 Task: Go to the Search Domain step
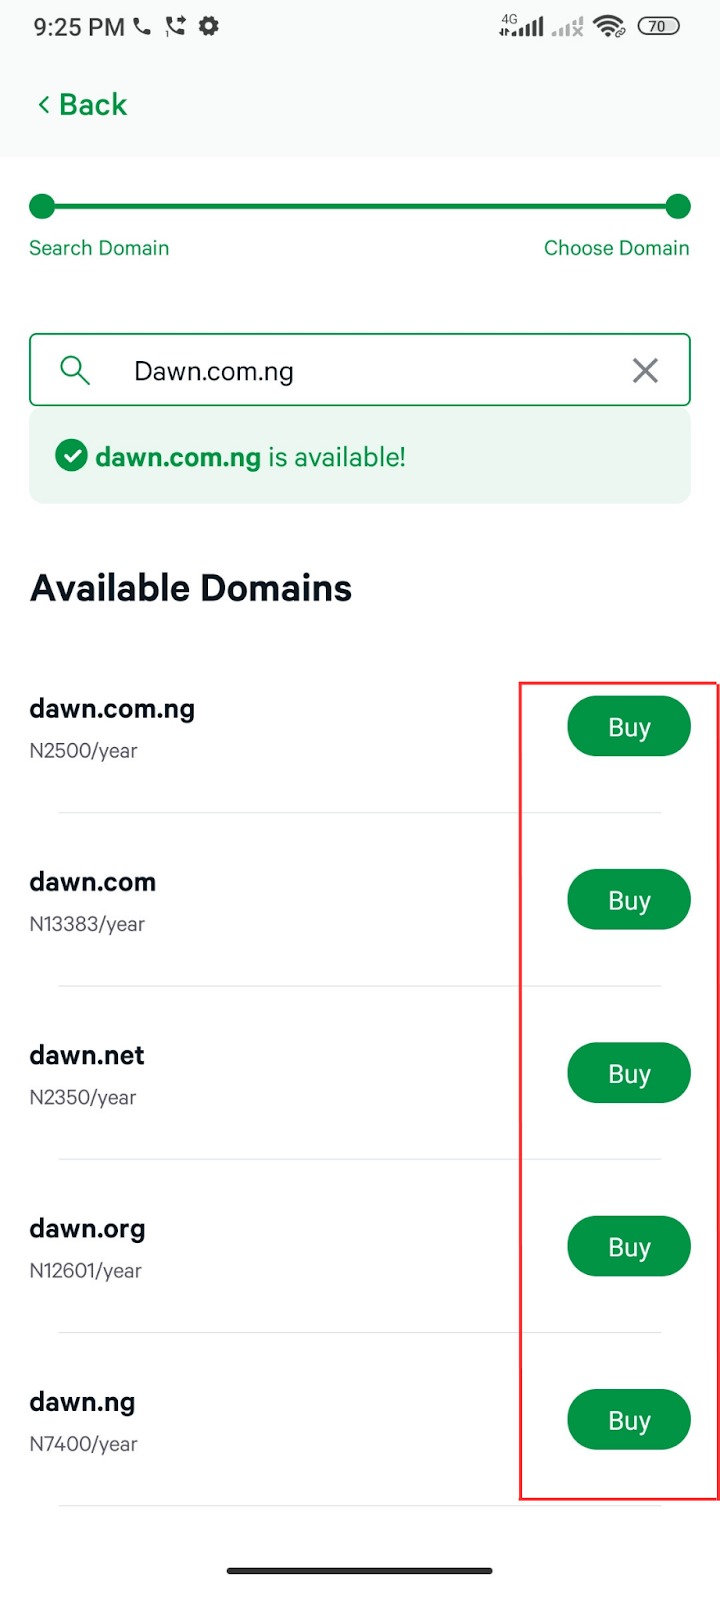point(99,248)
